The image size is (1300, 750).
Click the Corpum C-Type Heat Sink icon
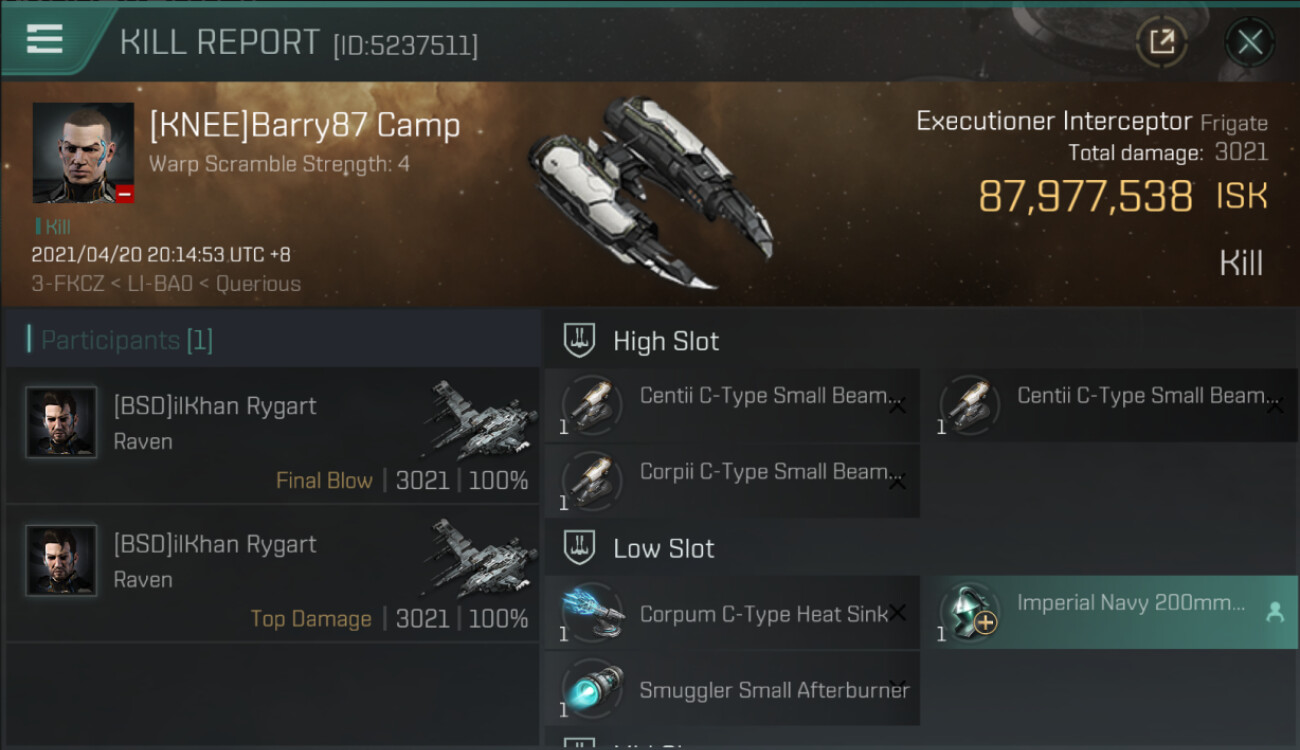click(593, 612)
